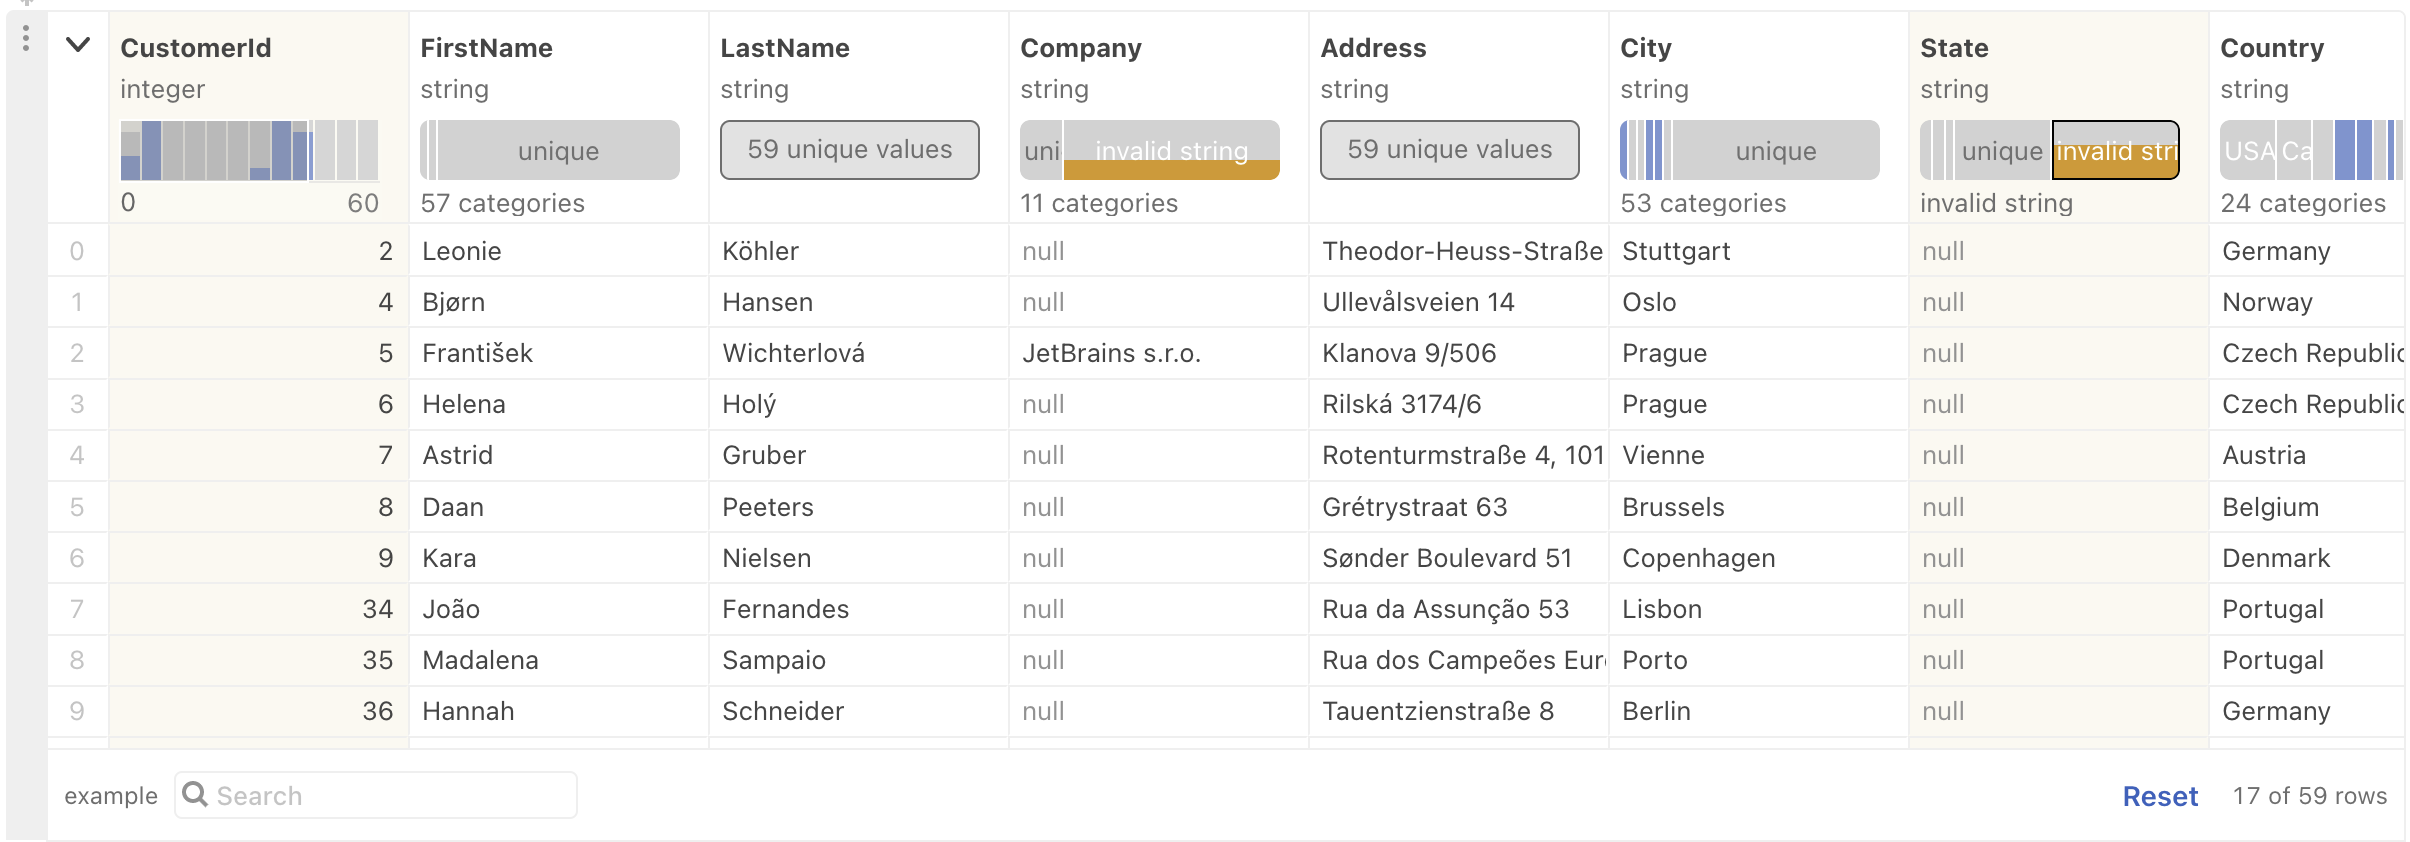Click the City unique summary bar
This screenshot has height=842, width=2410.
coord(1775,151)
